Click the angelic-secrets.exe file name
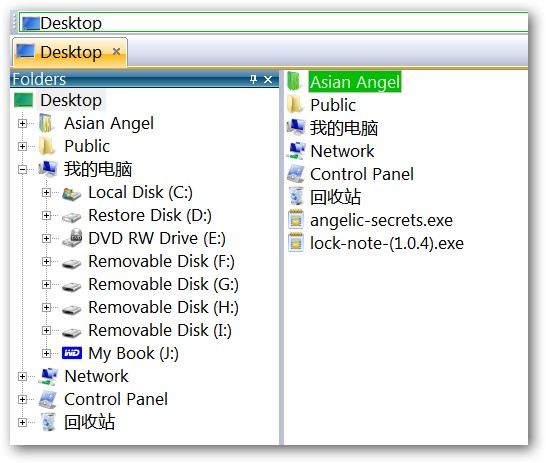 tap(381, 220)
